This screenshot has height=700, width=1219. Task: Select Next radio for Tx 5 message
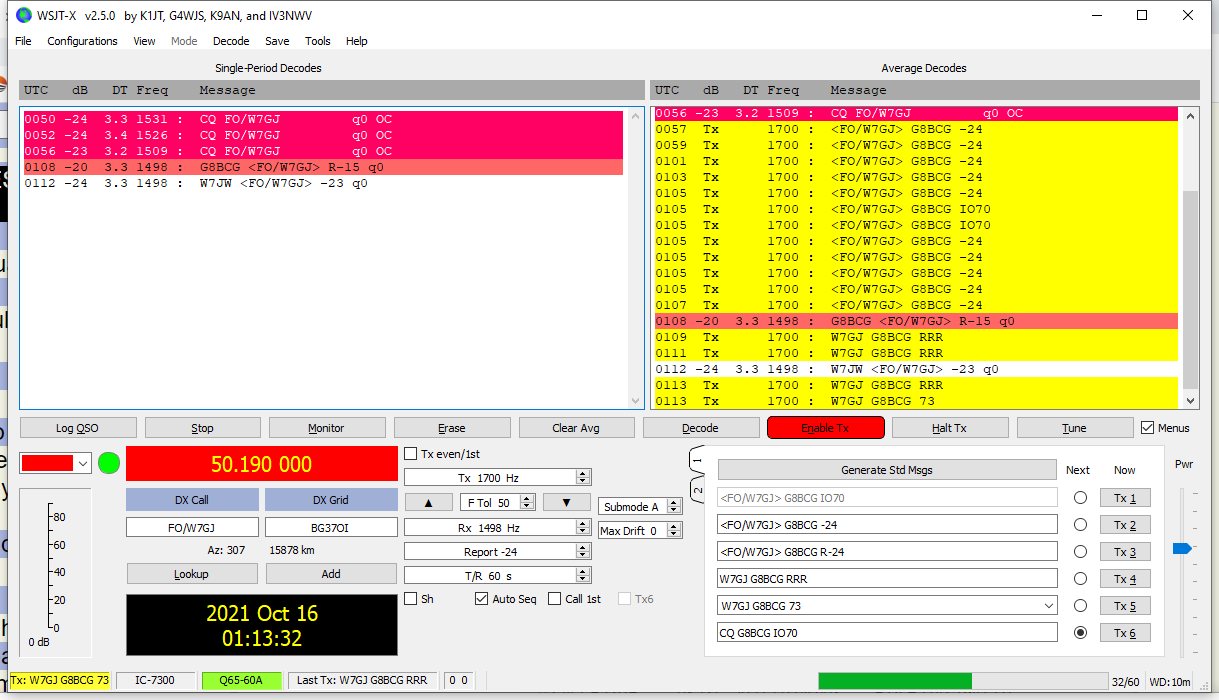coord(1079,606)
